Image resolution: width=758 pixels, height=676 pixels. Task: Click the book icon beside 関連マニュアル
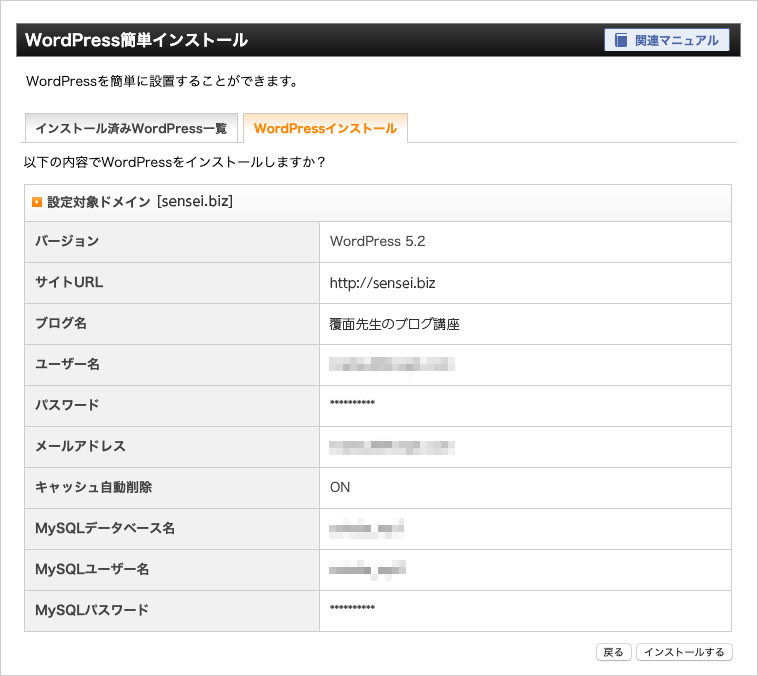coord(621,40)
